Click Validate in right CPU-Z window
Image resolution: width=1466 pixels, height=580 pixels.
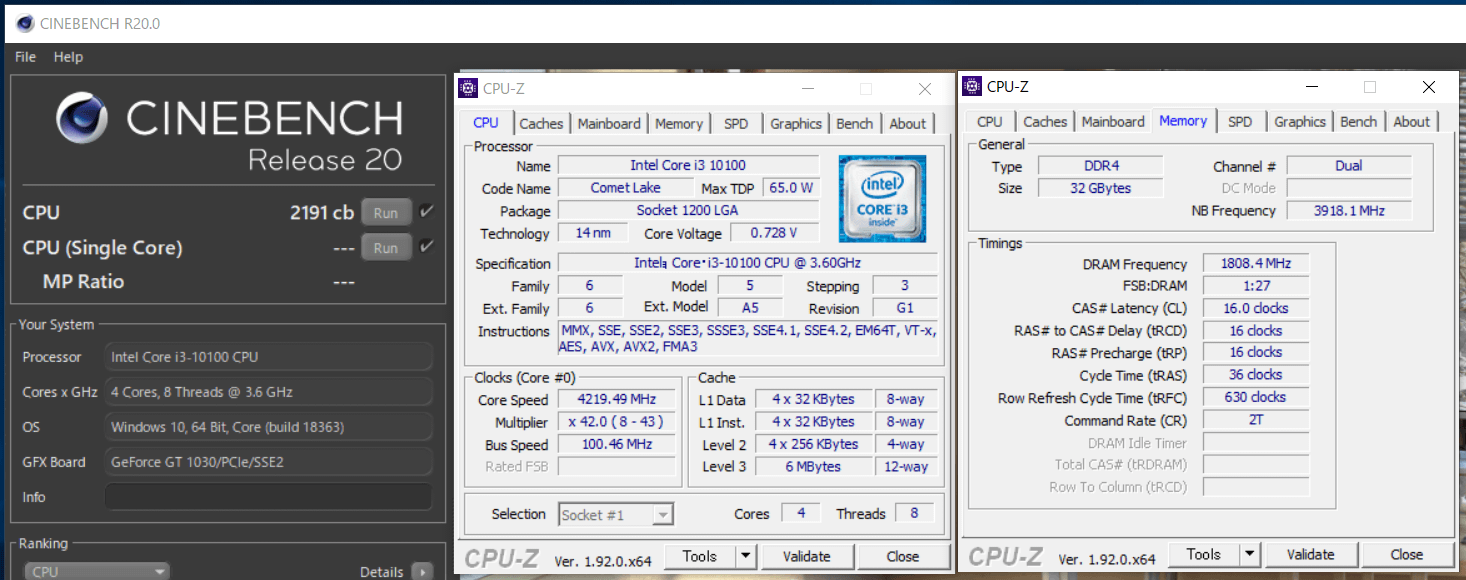pyautogui.click(x=1311, y=554)
